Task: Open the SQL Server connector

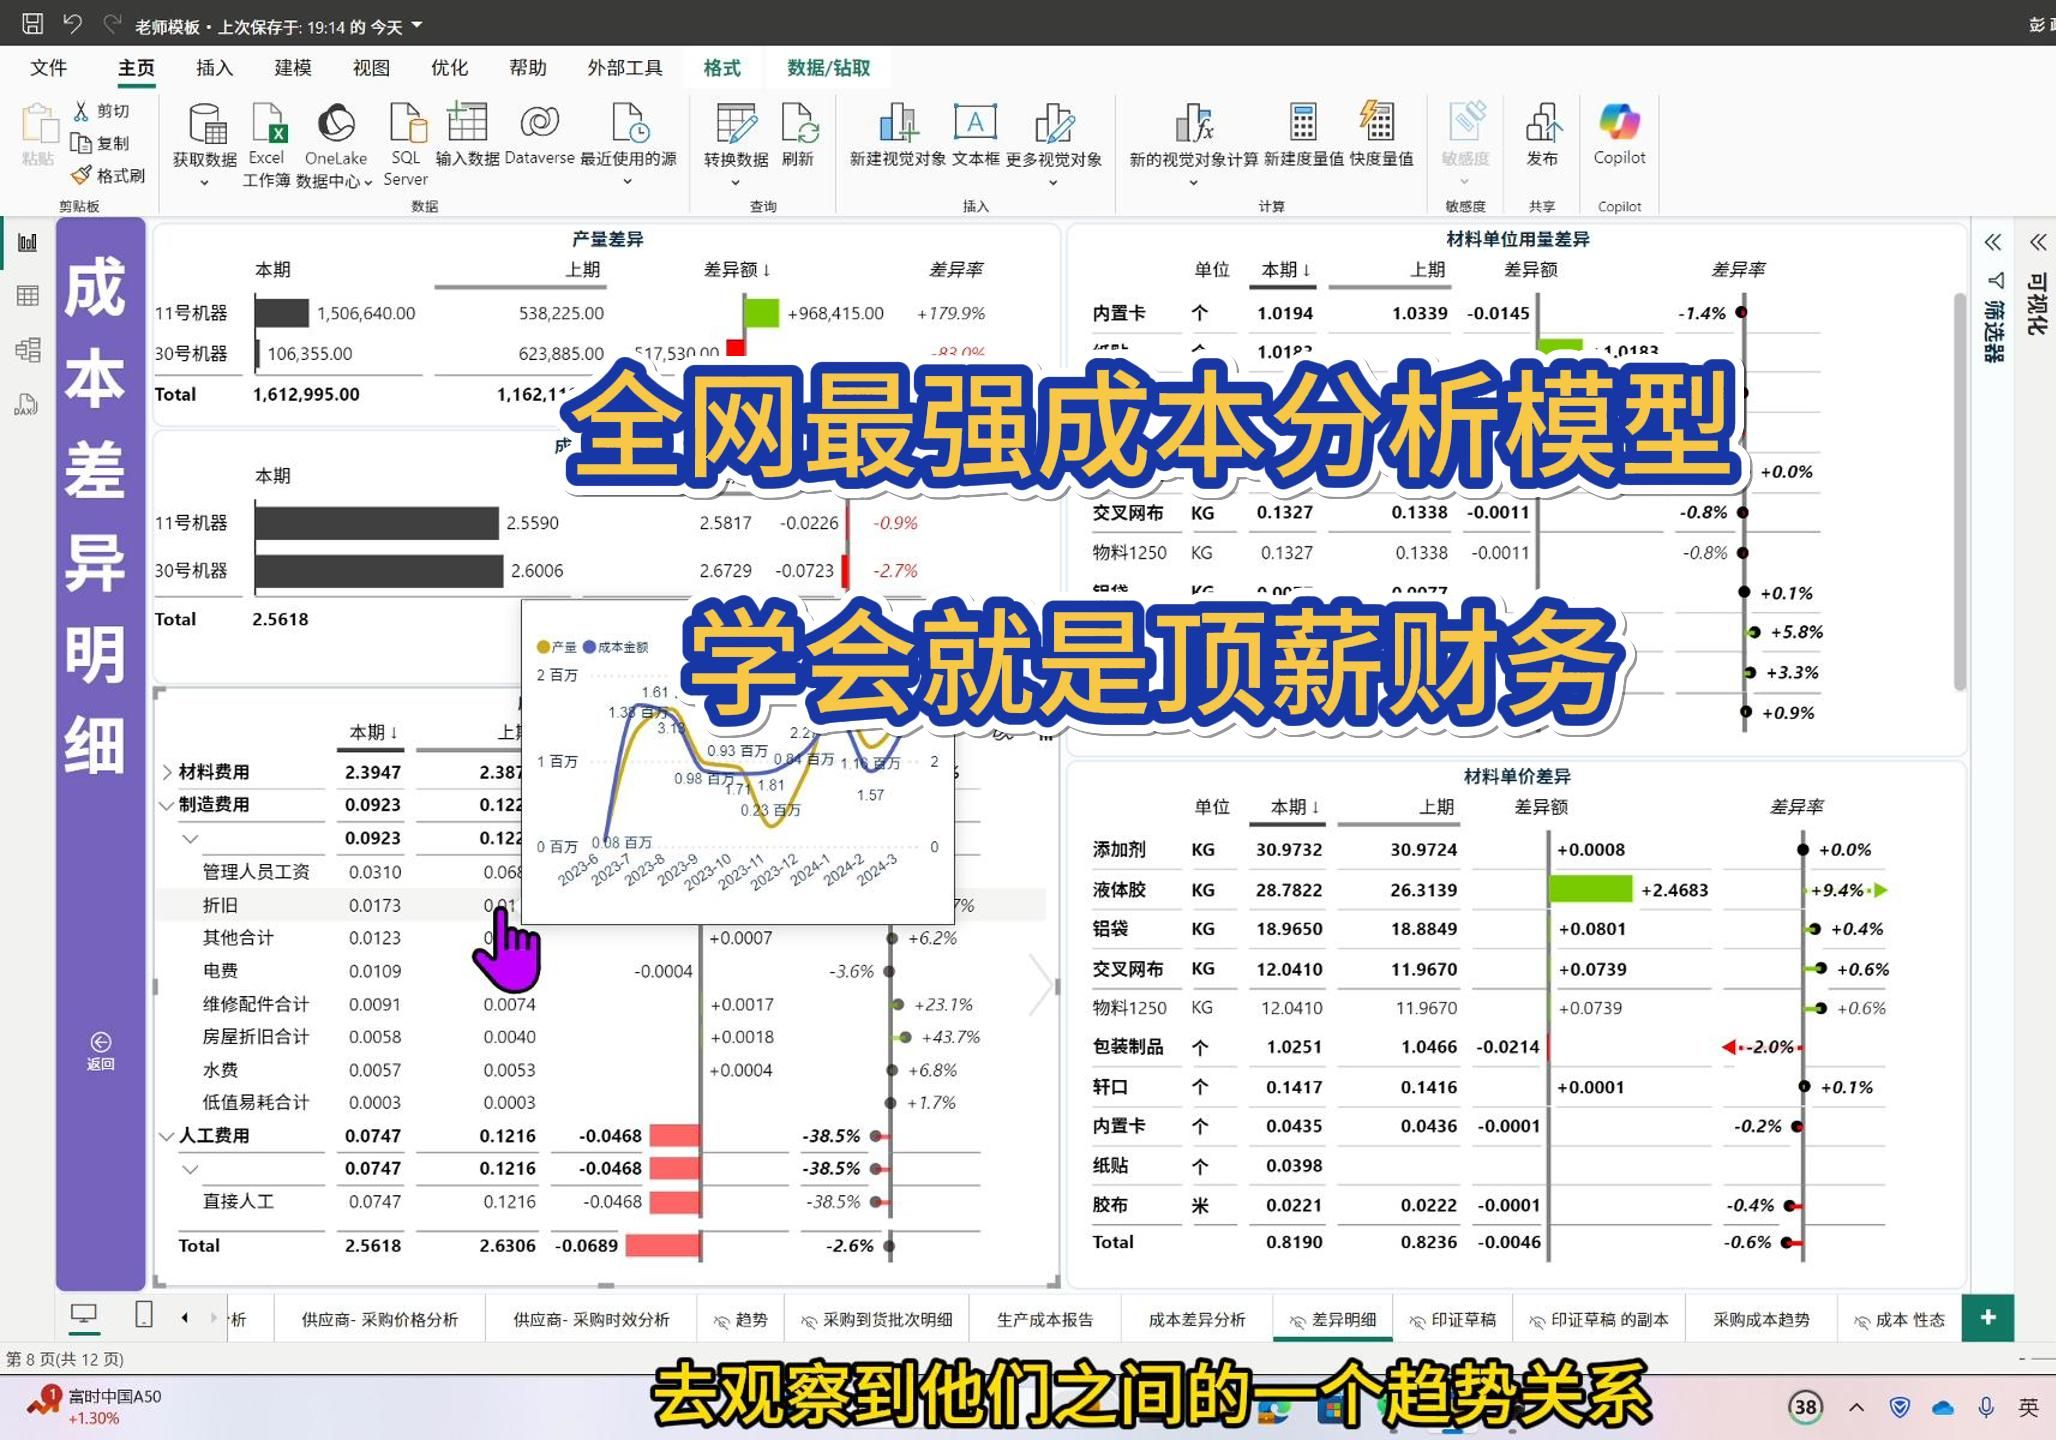Action: pyautogui.click(x=406, y=146)
